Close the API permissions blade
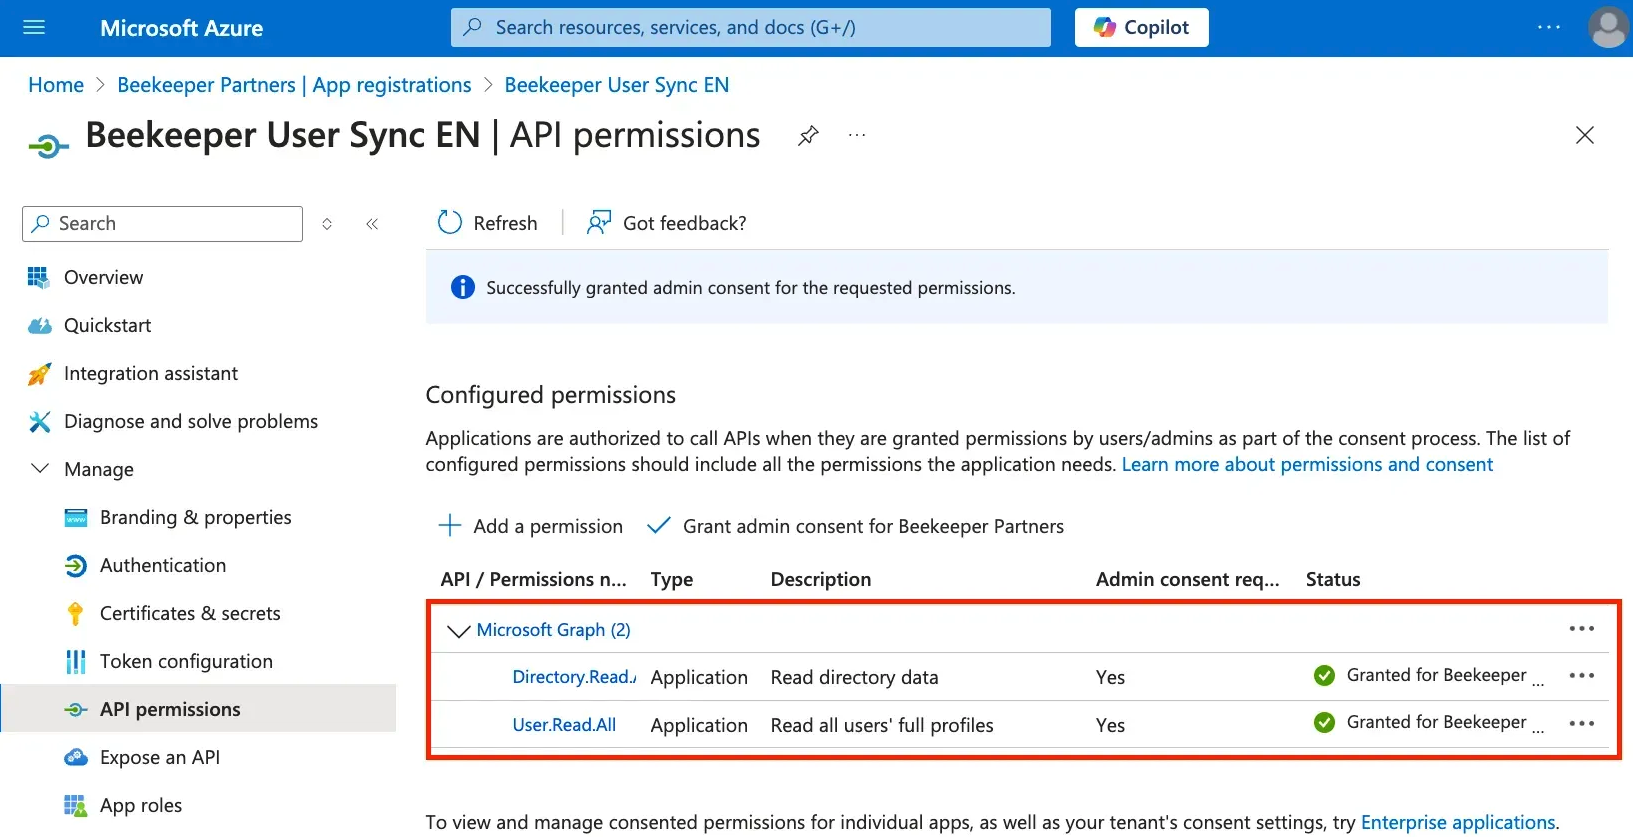The height and width of the screenshot is (837, 1633). coord(1585,135)
